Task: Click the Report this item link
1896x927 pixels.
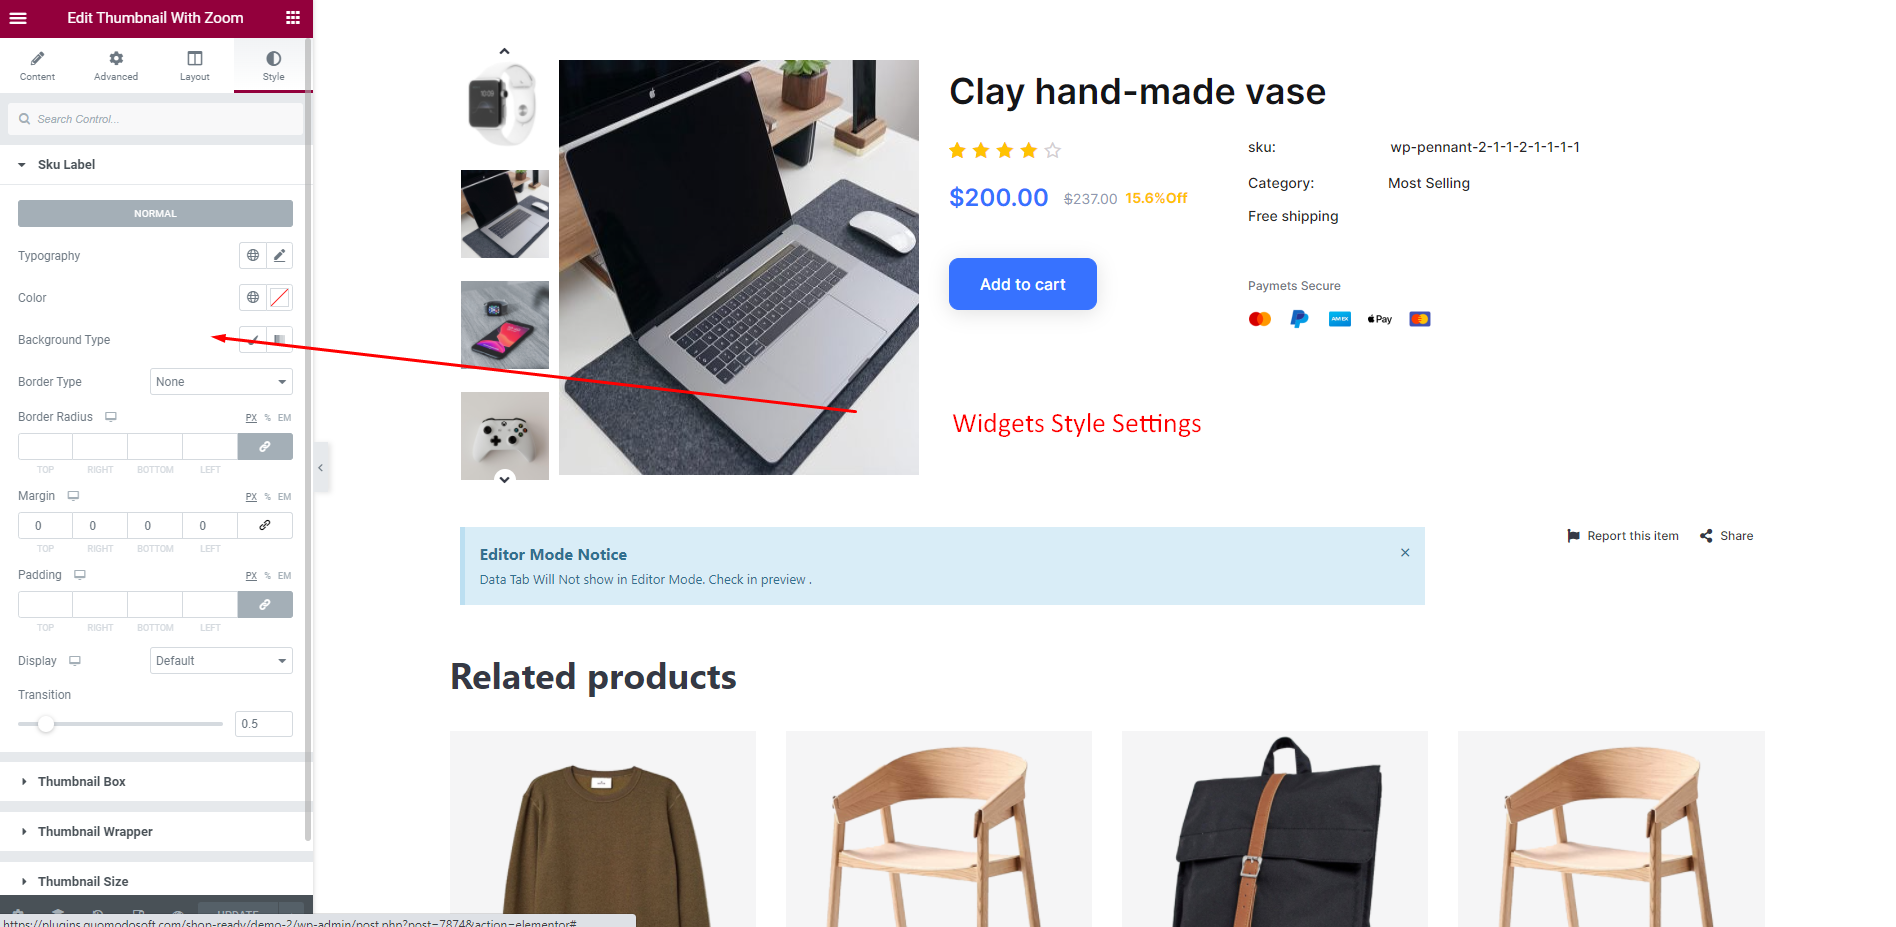Action: click(x=1623, y=536)
